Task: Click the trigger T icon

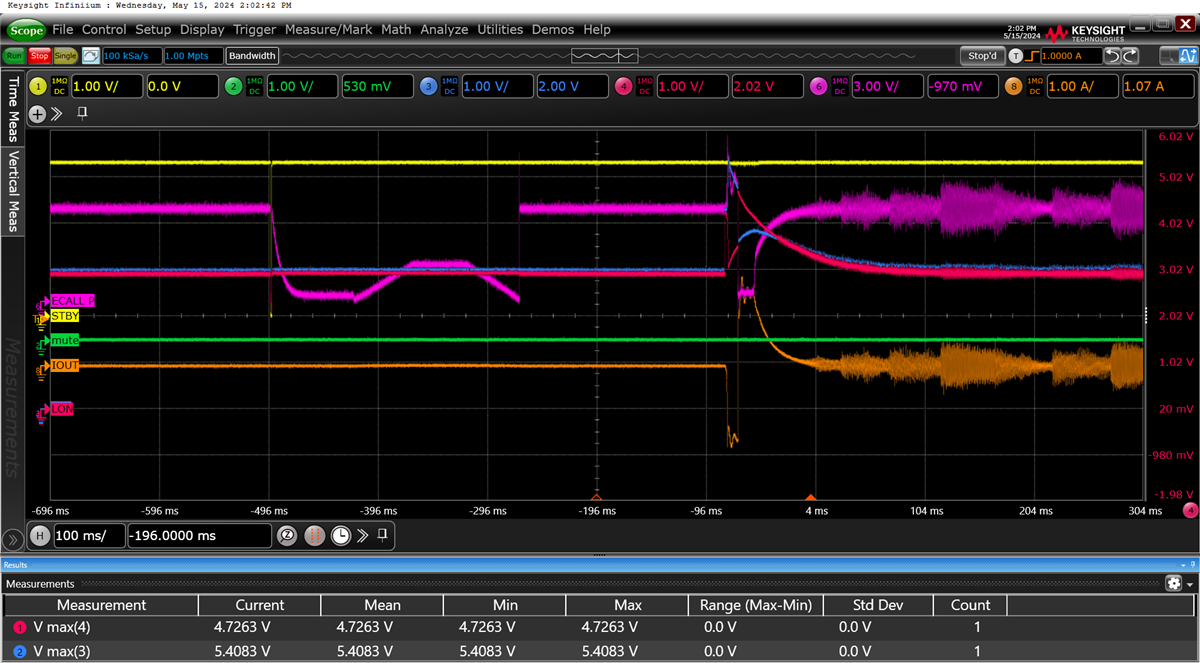Action: point(1016,56)
